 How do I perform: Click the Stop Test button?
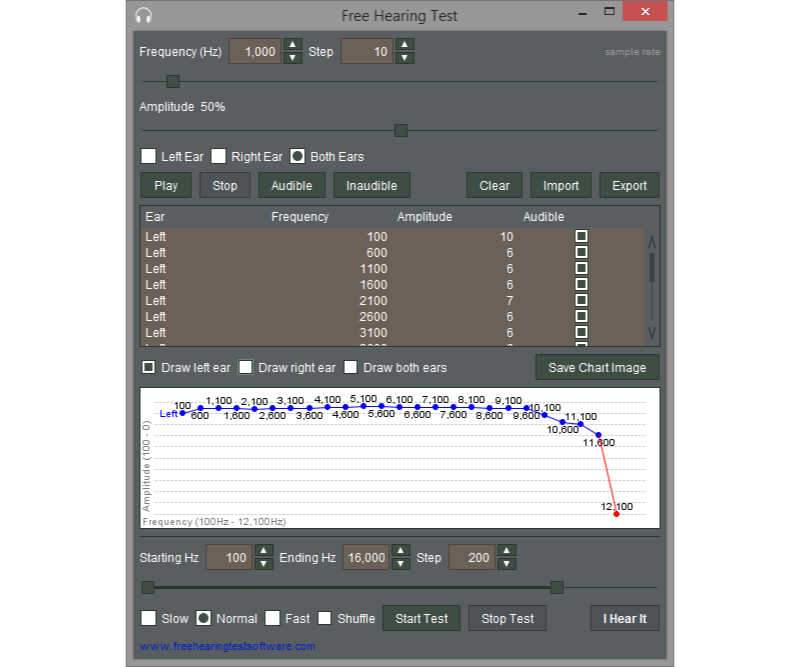tap(507, 618)
